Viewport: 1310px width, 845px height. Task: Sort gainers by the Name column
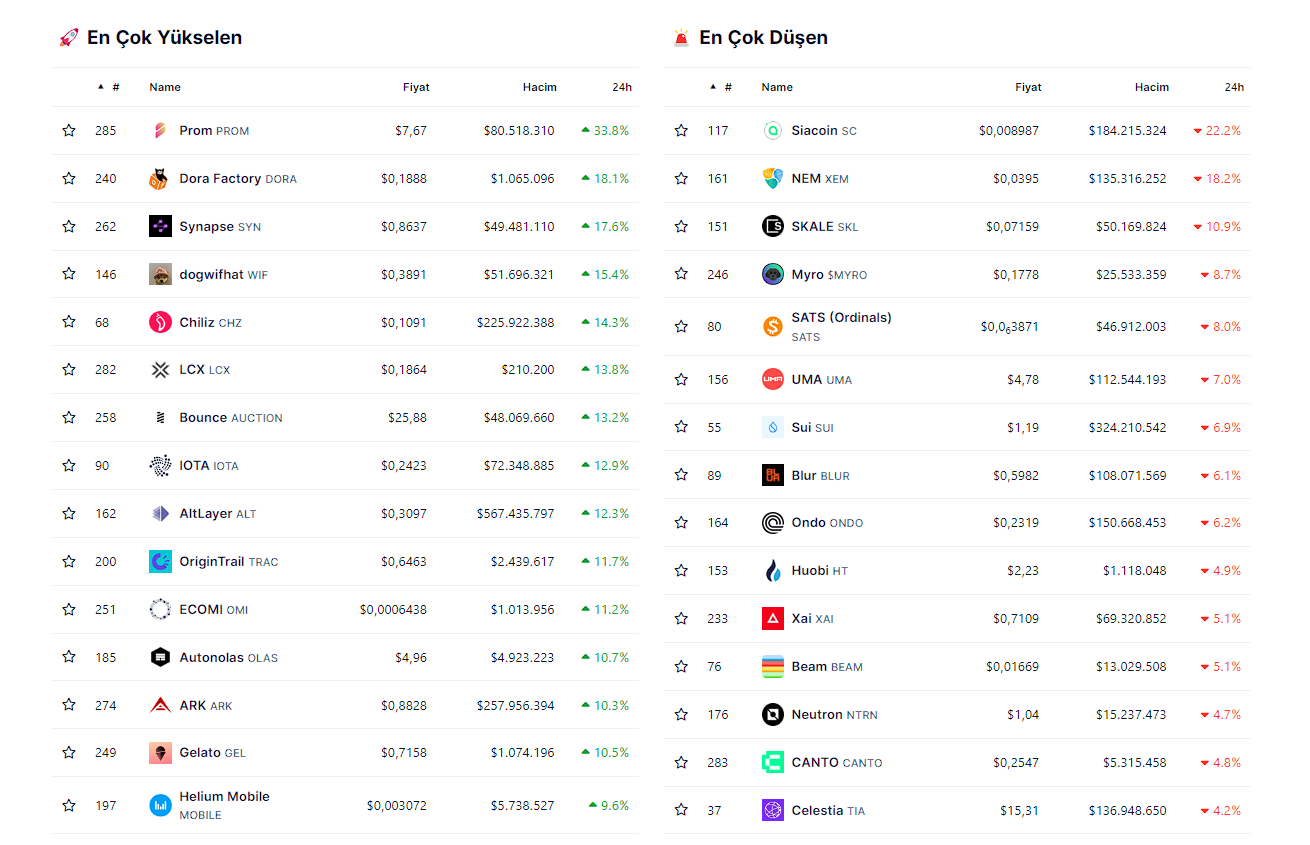coord(165,87)
